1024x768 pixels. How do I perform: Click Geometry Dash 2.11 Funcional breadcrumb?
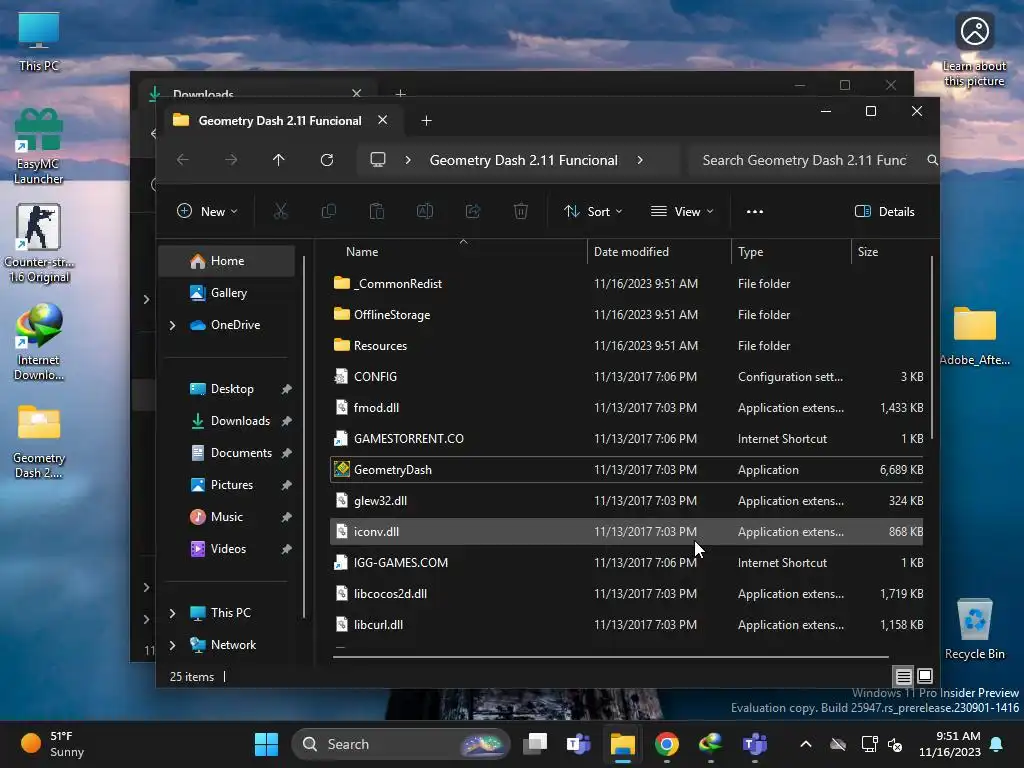[523, 160]
